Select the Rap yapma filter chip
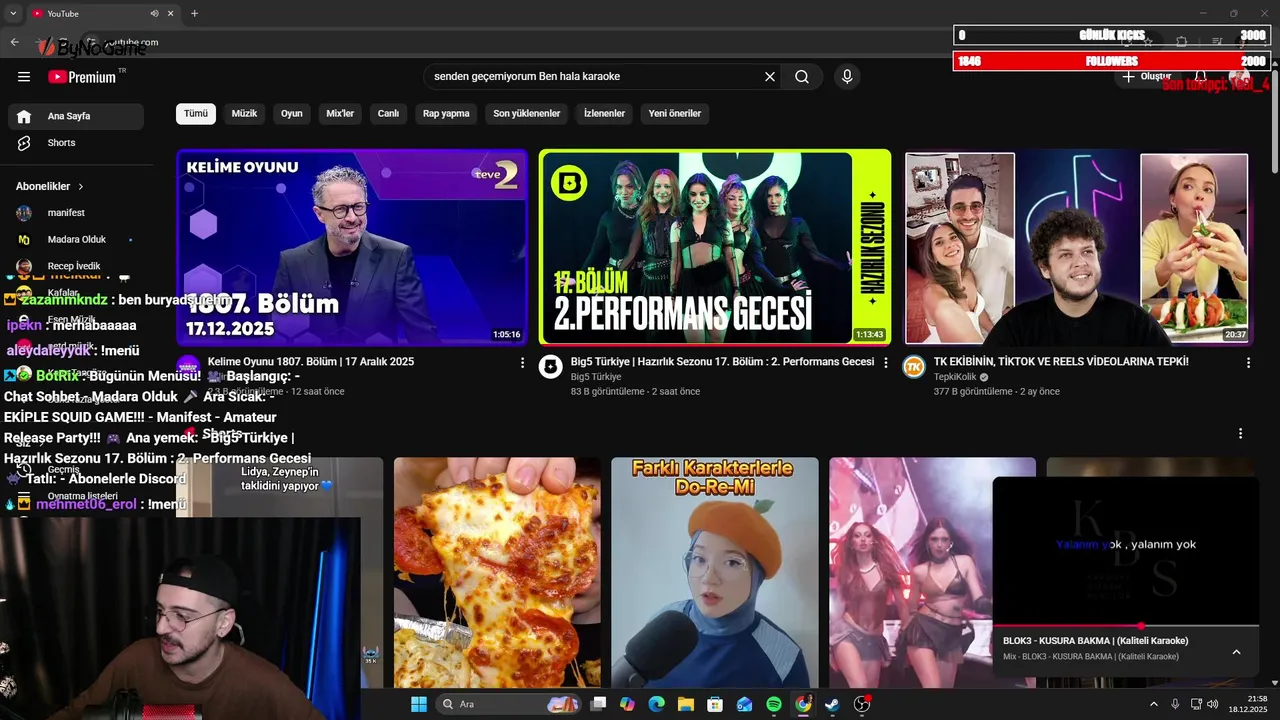This screenshot has width=1280, height=720. (x=446, y=113)
